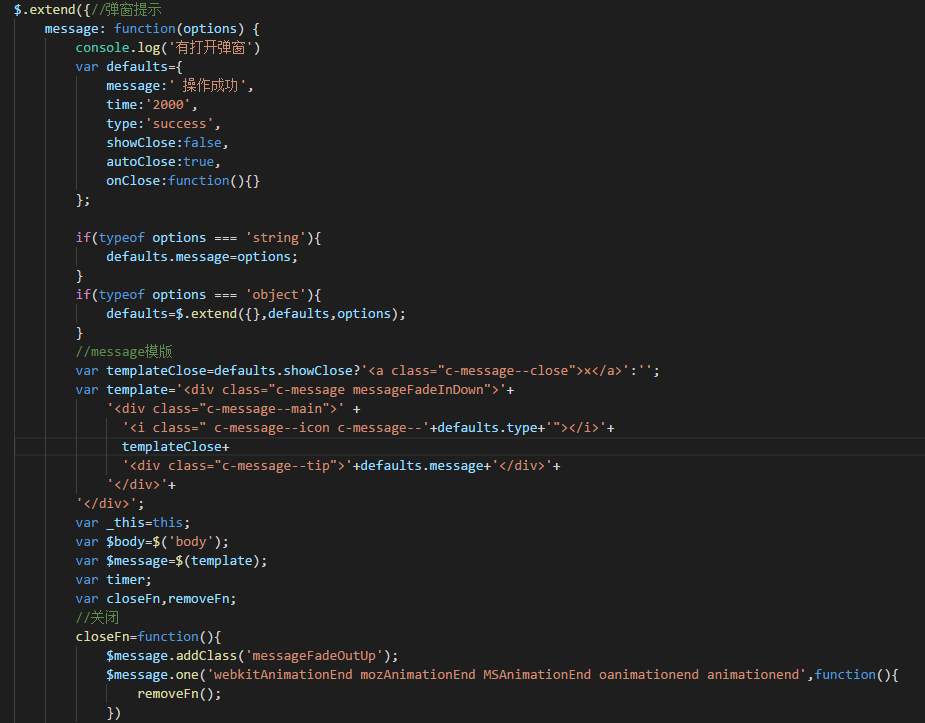Click the 'var closeFn,removeFn;' line

coord(156,599)
